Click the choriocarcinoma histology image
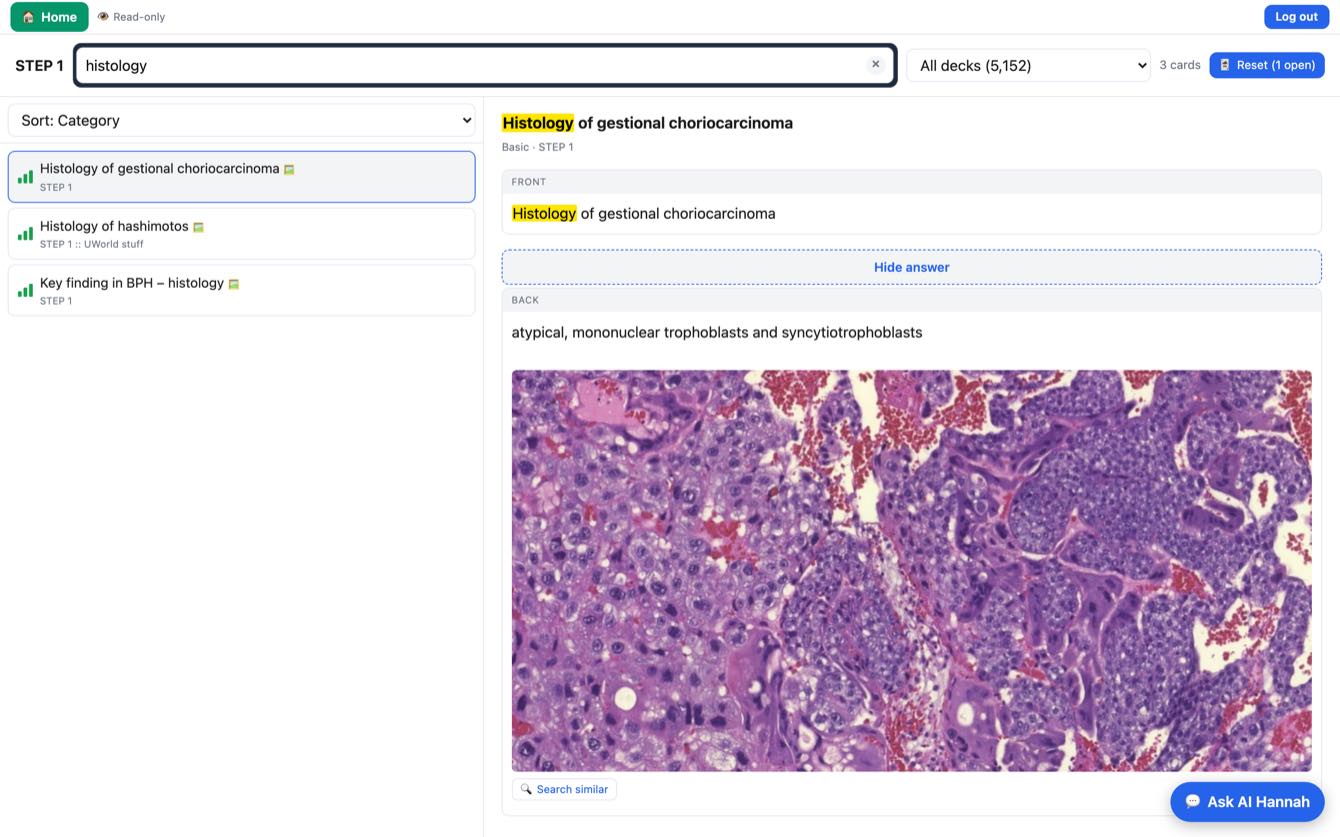Viewport: 1340px width, 837px height. coord(911,570)
